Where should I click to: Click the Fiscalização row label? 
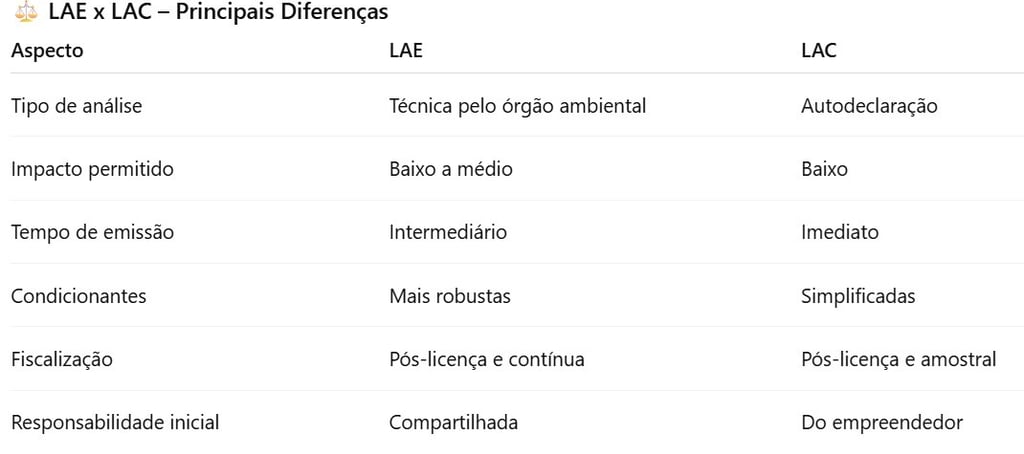click(x=62, y=359)
